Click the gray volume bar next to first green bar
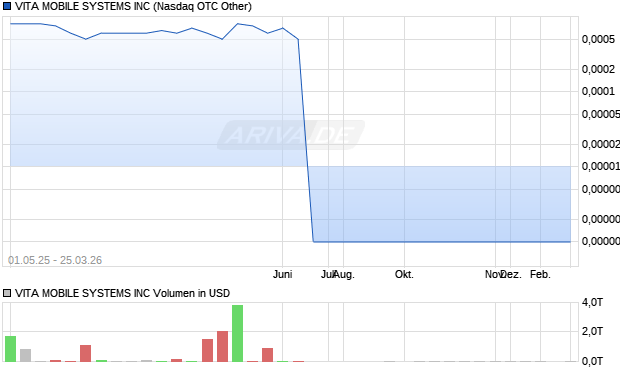 [25, 355]
